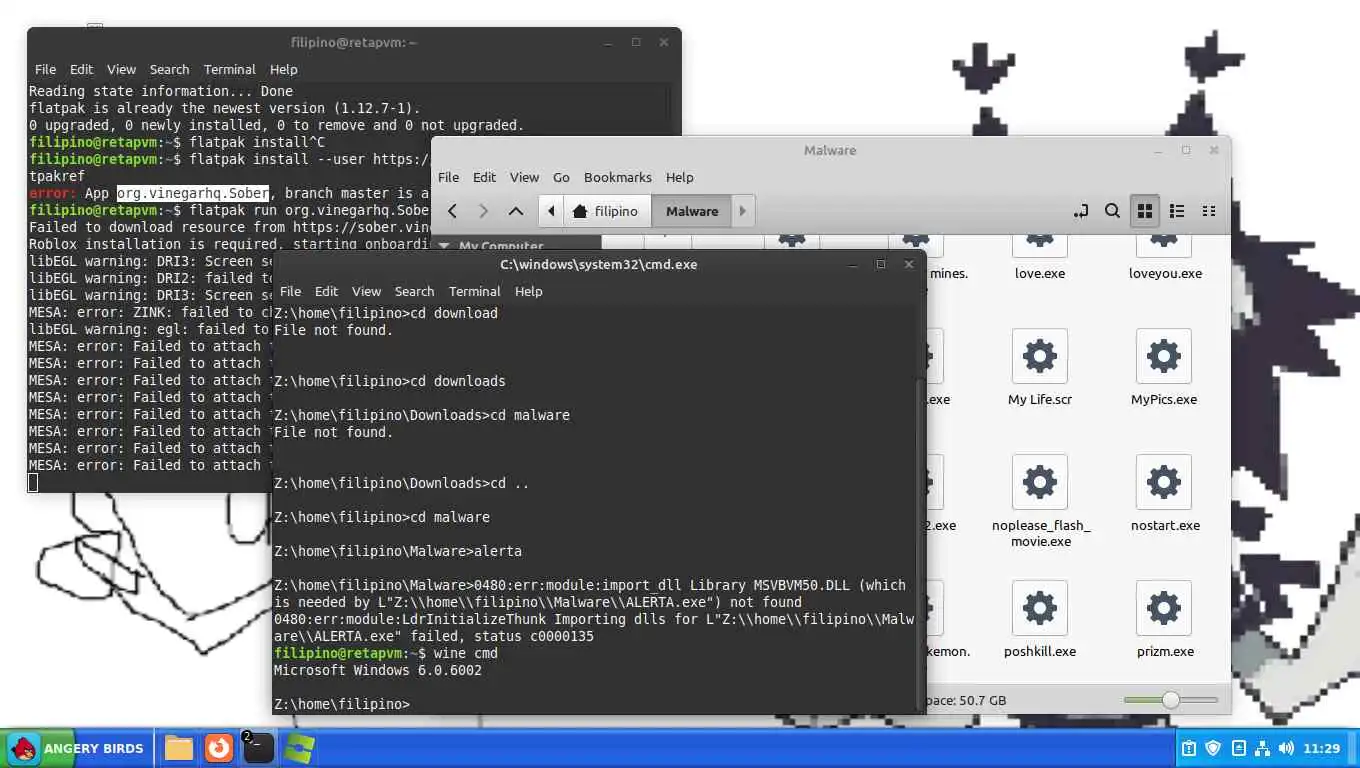Go forward in Malware file manager
The width and height of the screenshot is (1360, 768).
click(483, 211)
